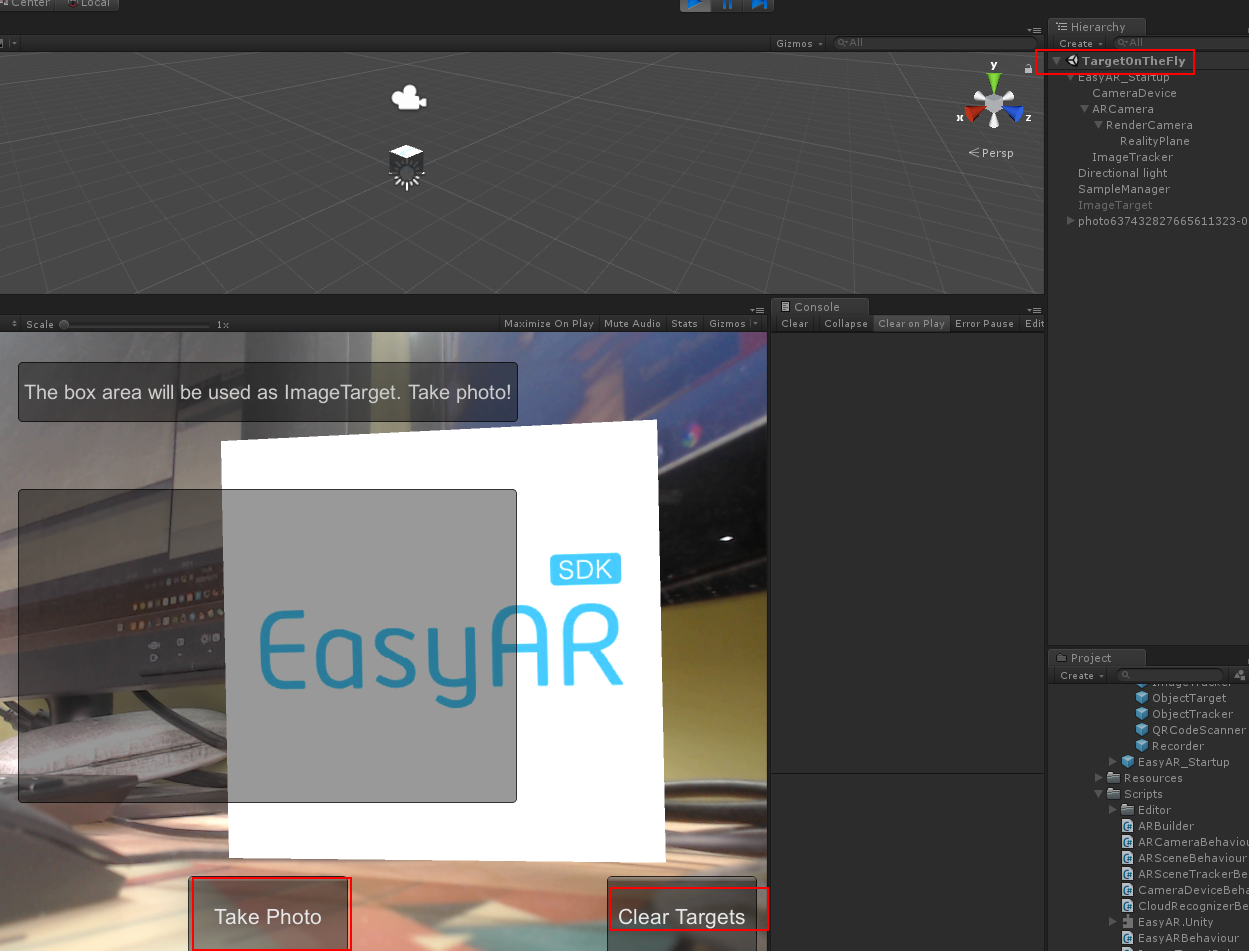Toggle Maximize On Play in Game view
This screenshot has height=951, width=1249.
point(549,324)
